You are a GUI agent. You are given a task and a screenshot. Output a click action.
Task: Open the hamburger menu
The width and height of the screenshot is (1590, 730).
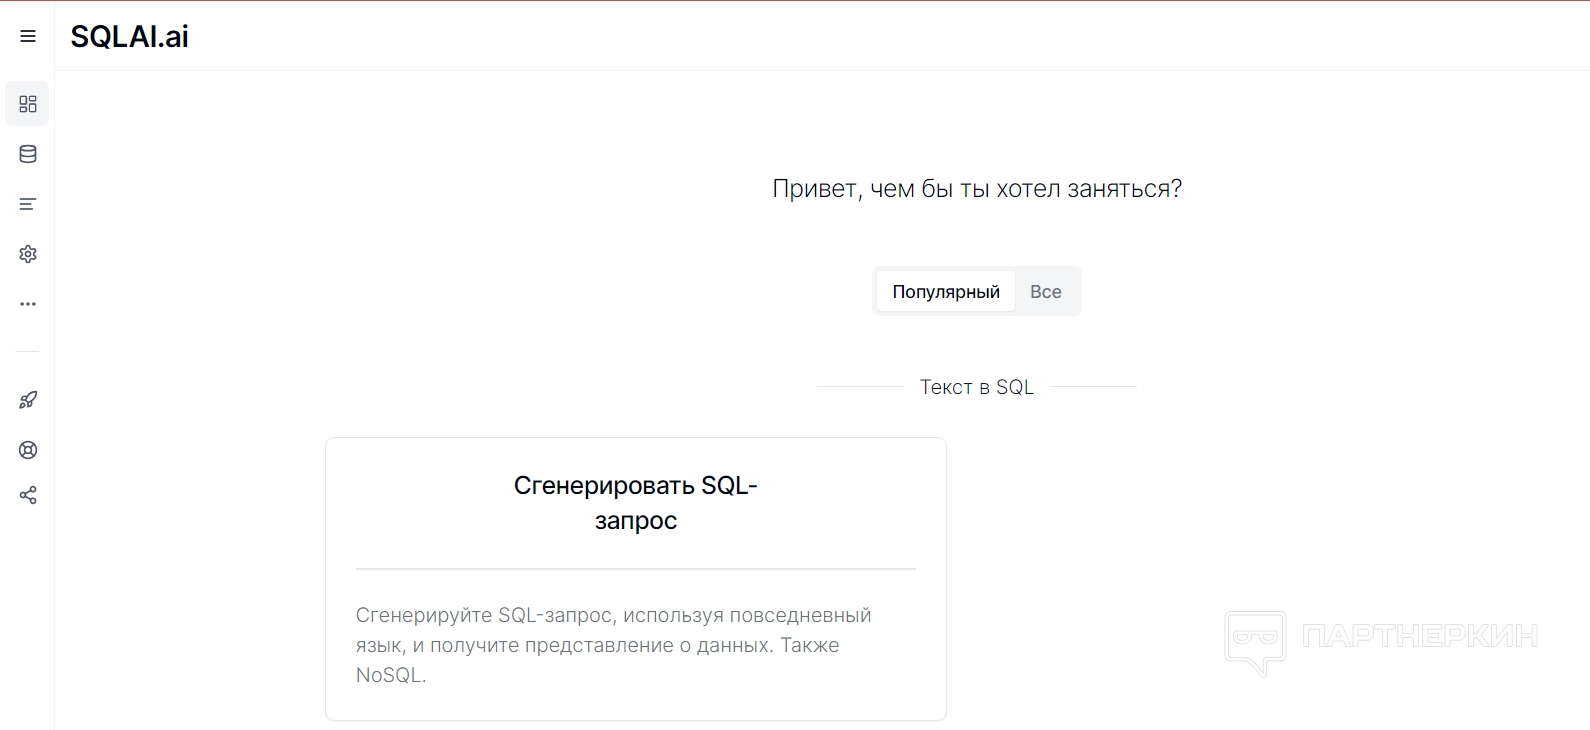28,37
